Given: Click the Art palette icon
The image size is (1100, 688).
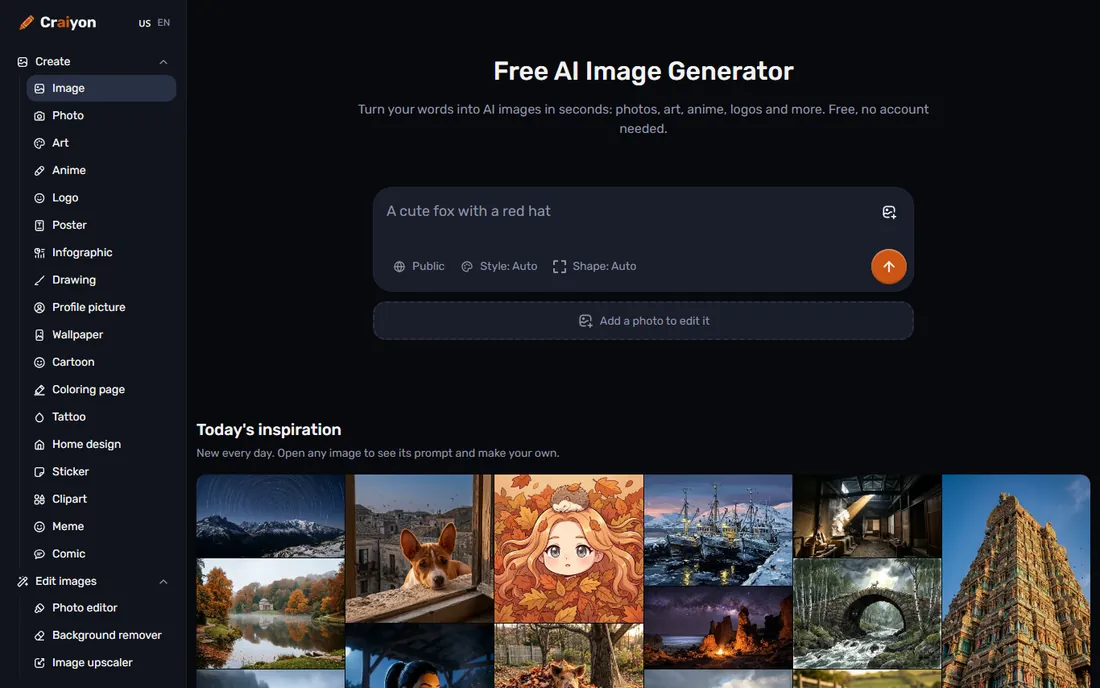Looking at the screenshot, I should pos(39,143).
